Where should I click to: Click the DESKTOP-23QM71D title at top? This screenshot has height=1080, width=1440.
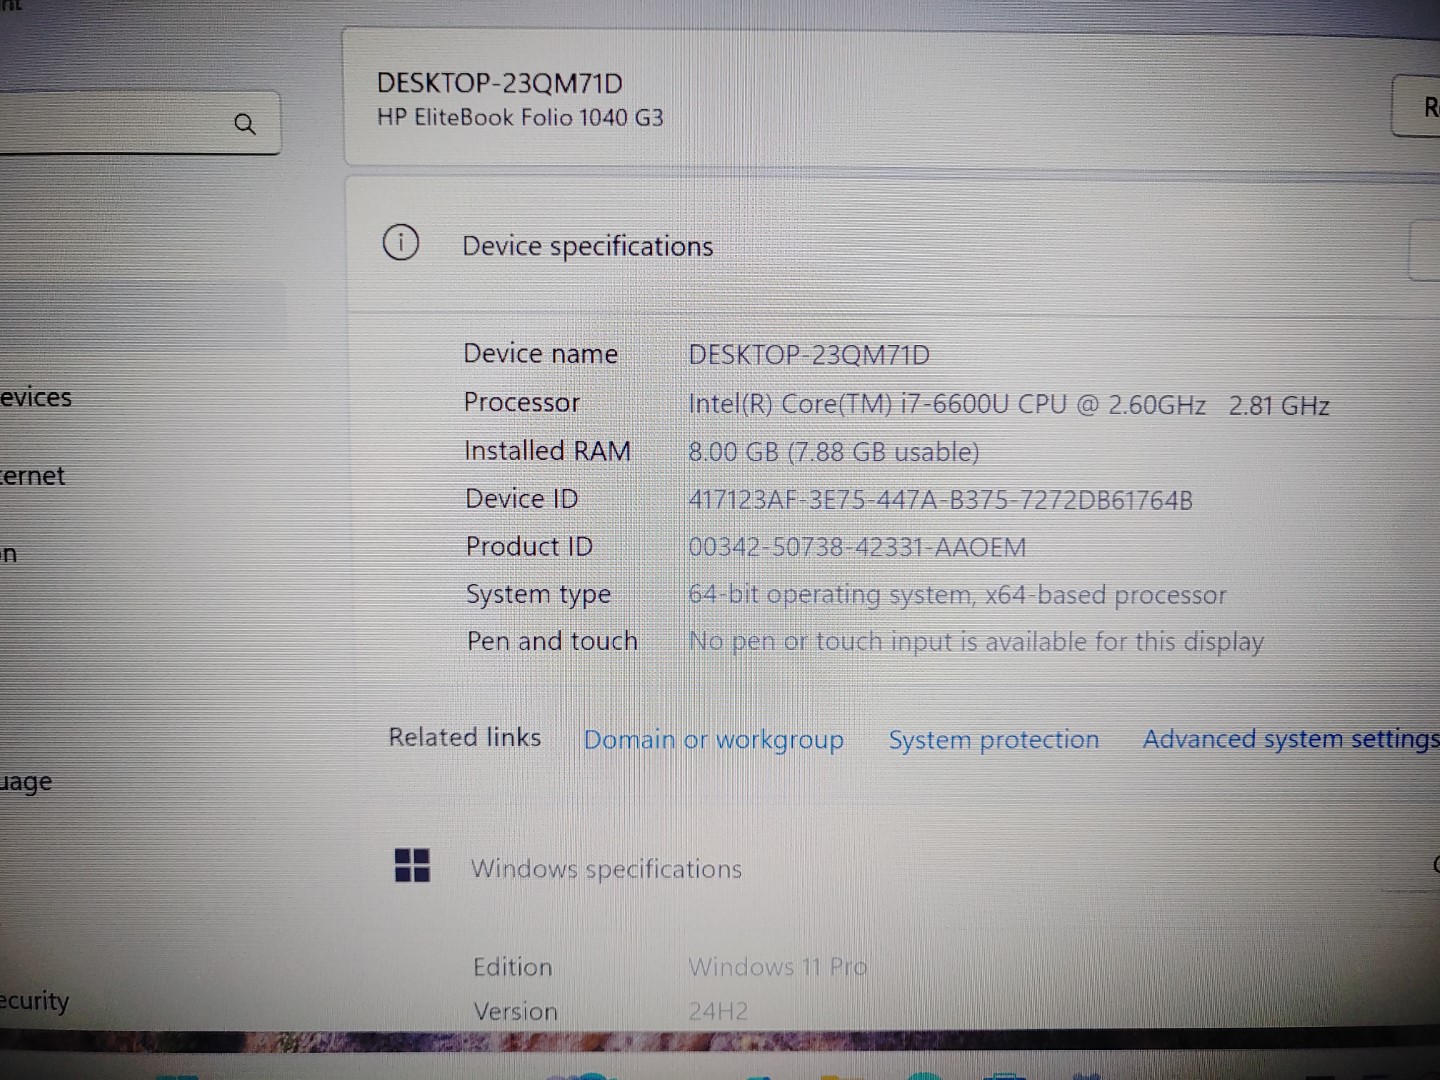point(500,83)
